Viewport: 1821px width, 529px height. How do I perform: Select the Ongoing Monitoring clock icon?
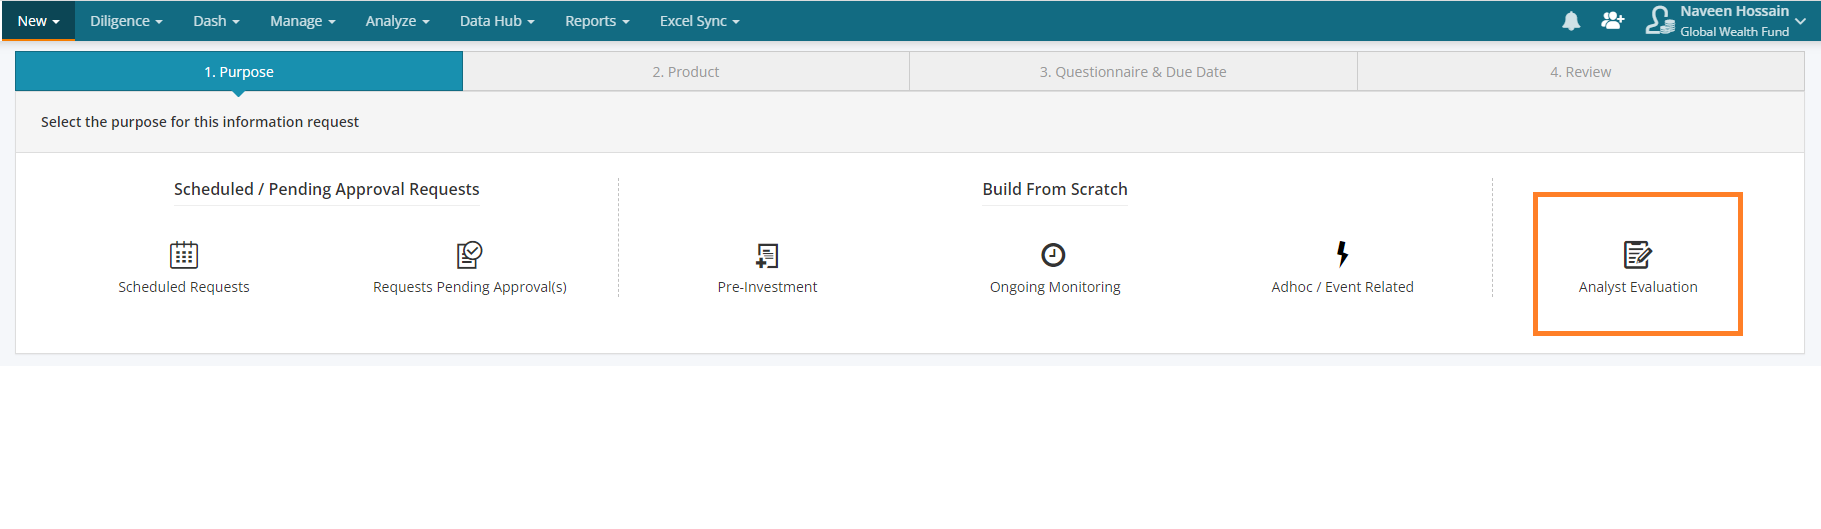tap(1053, 255)
